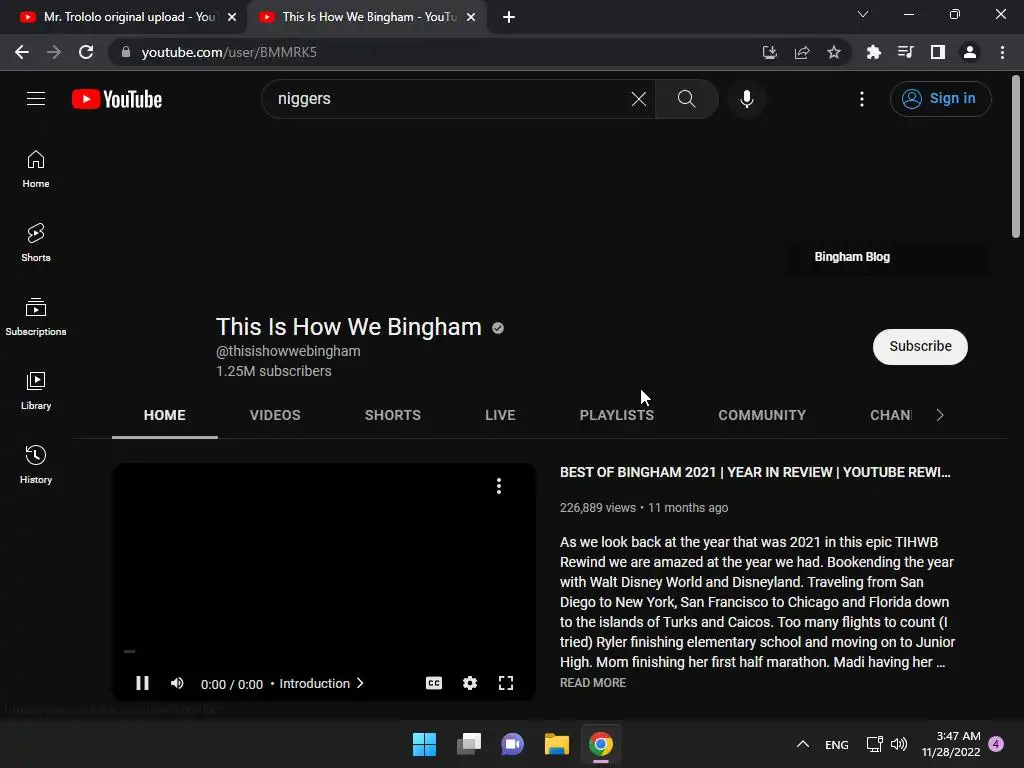
Task: Open Library in the sidebar
Action: [x=36, y=391]
